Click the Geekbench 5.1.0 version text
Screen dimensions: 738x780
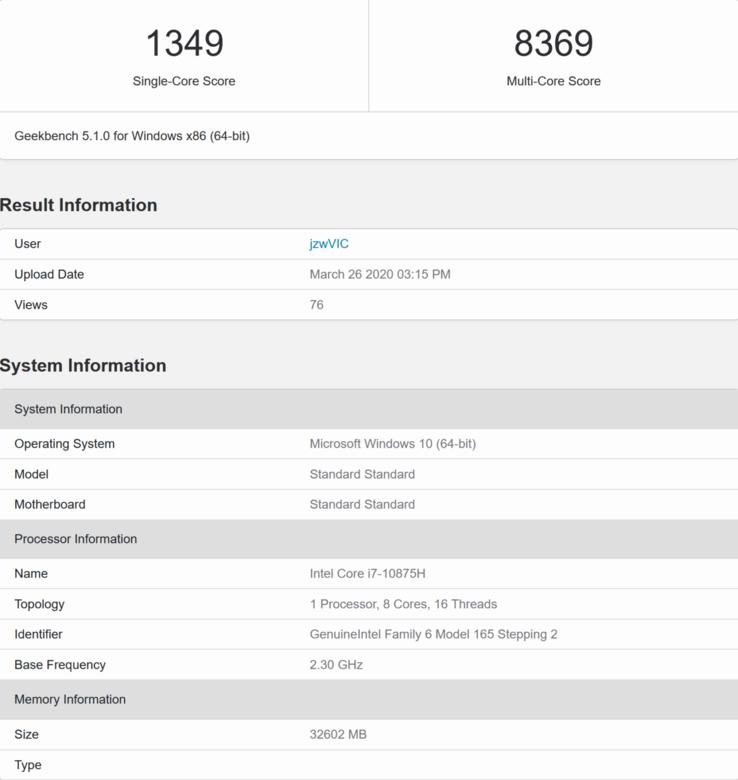click(x=132, y=136)
